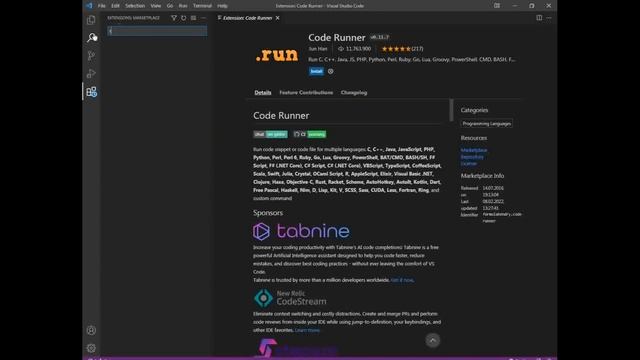Focus the extensions marketplace search box
This screenshot has height=360, width=640.
point(157,31)
